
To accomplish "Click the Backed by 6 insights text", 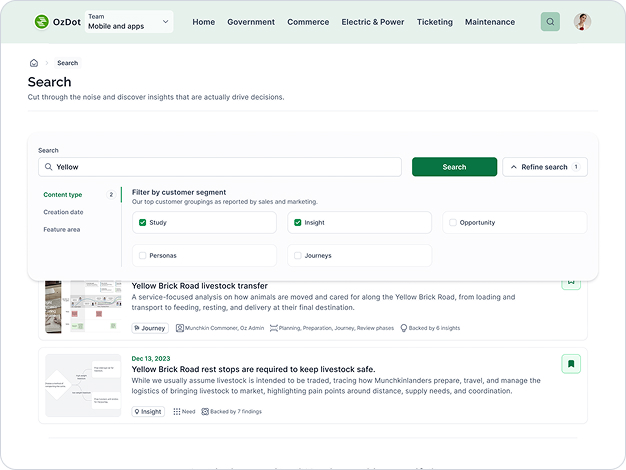I will point(434,328).
